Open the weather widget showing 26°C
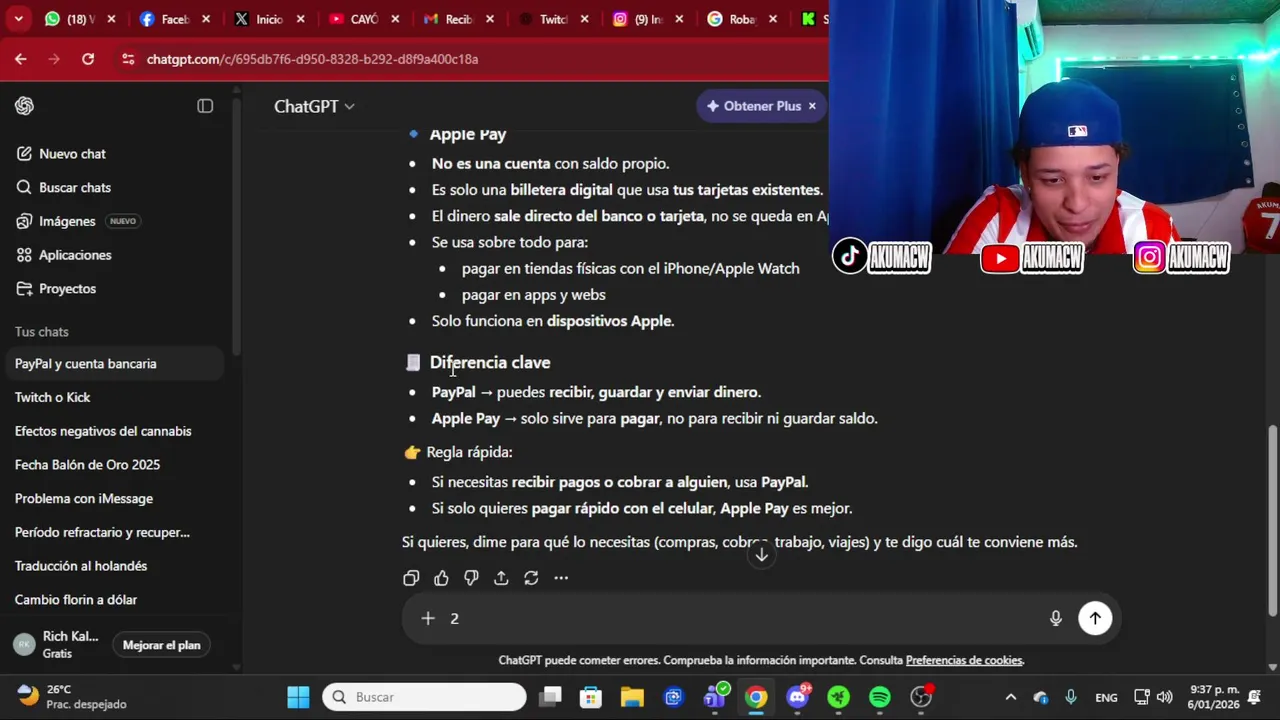The height and width of the screenshot is (720, 1280). (x=72, y=697)
